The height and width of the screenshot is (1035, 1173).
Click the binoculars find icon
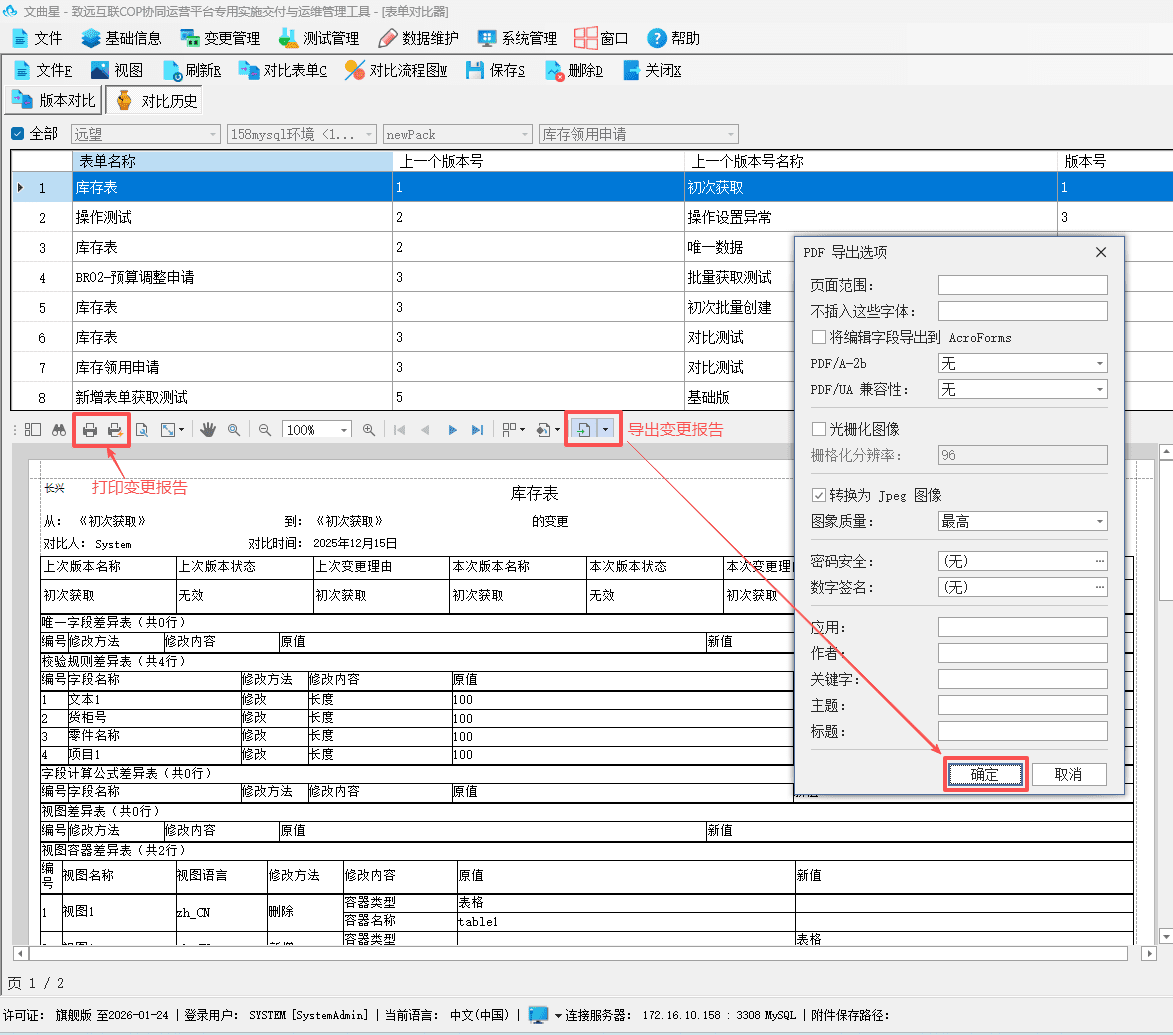[58, 430]
